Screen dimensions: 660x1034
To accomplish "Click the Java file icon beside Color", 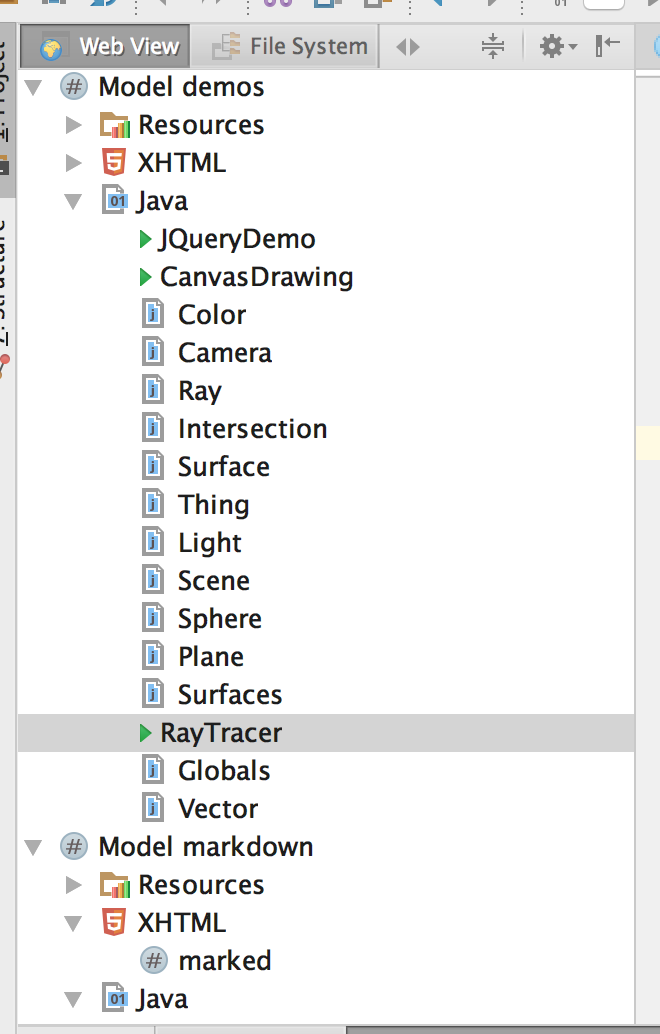I will [153, 315].
